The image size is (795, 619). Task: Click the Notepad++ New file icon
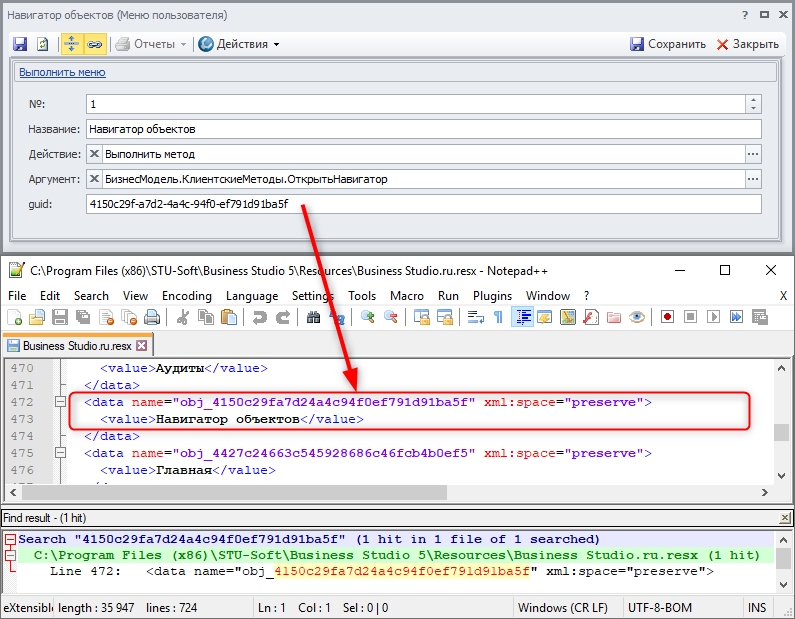point(14,317)
